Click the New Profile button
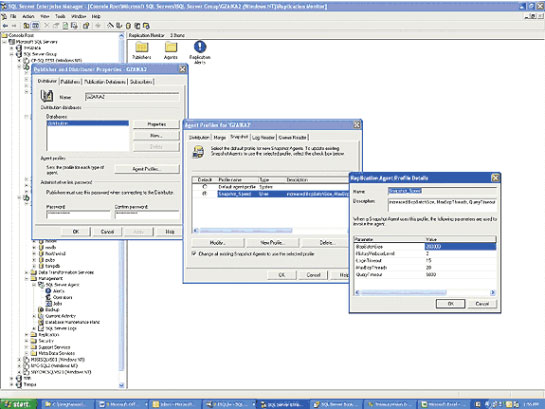Image resolution: width=545 pixels, height=409 pixels. [272, 243]
